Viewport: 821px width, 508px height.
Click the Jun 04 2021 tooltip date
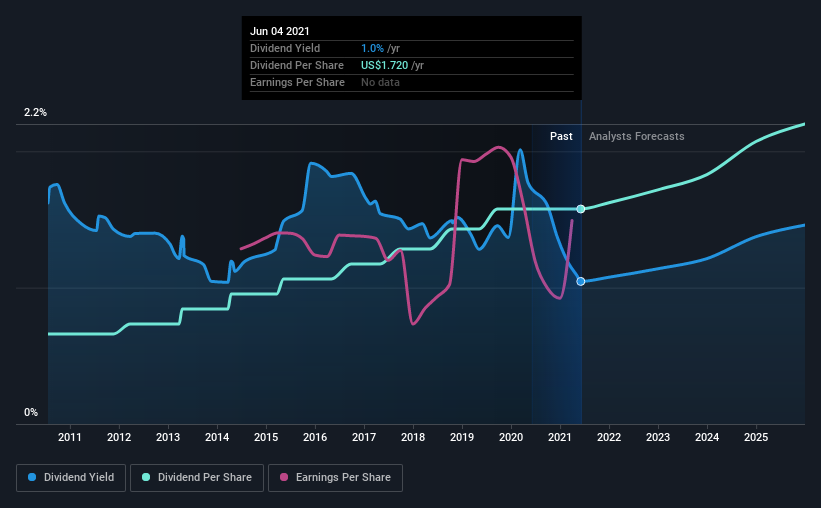coord(280,31)
